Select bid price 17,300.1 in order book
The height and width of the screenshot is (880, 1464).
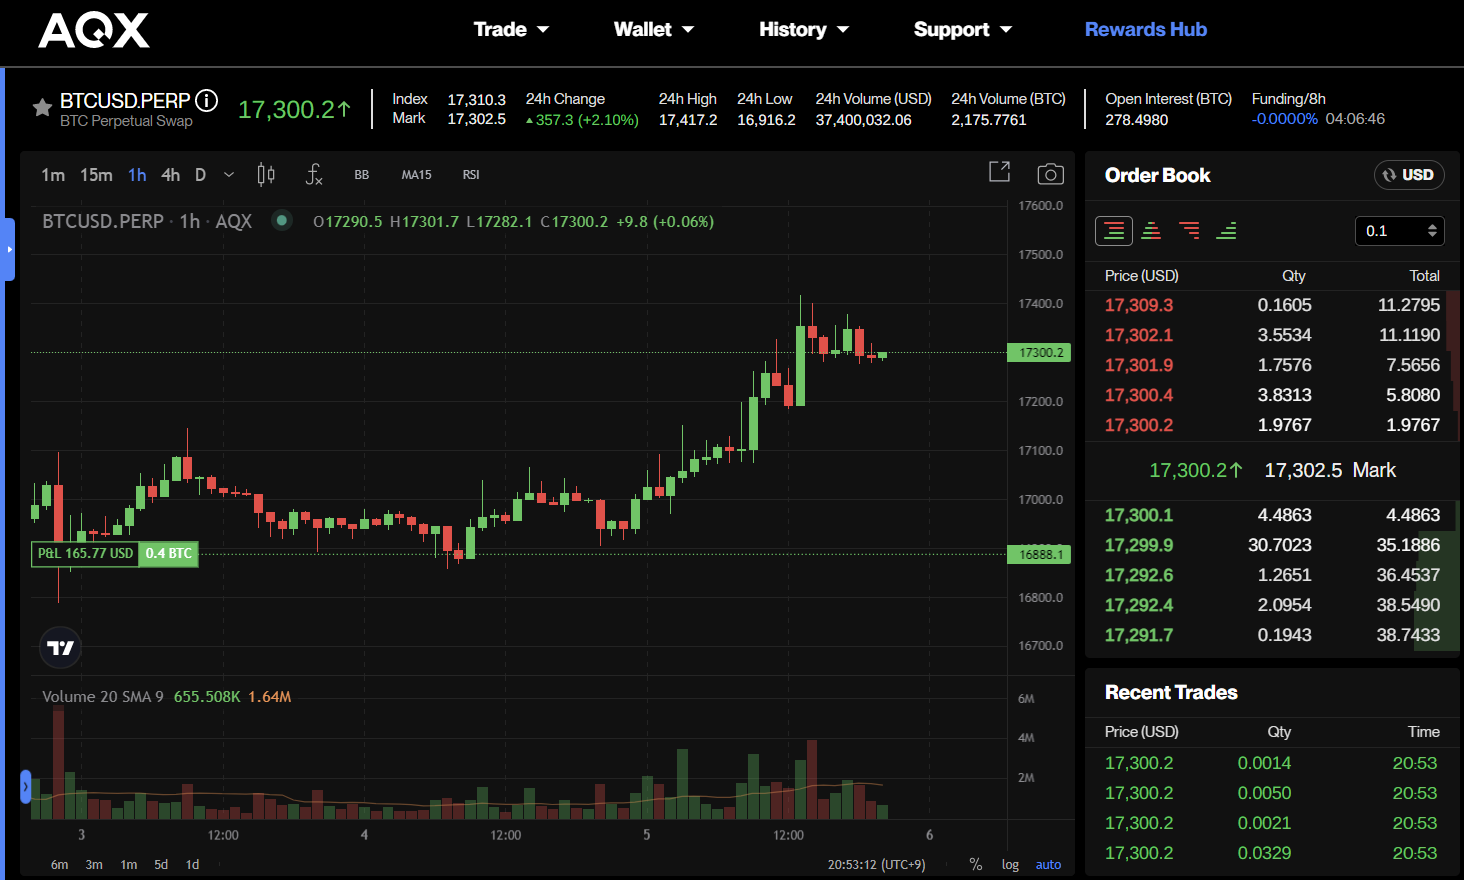click(x=1139, y=515)
